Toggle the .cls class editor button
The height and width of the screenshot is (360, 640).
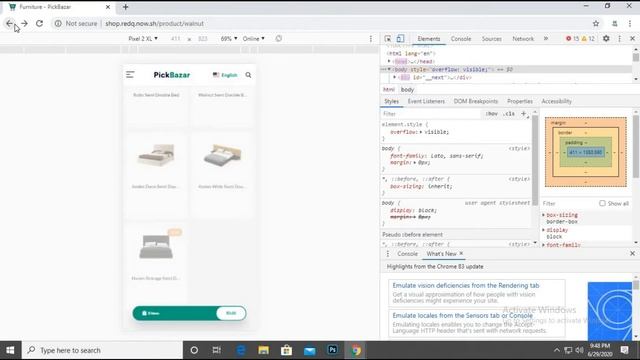(x=509, y=113)
